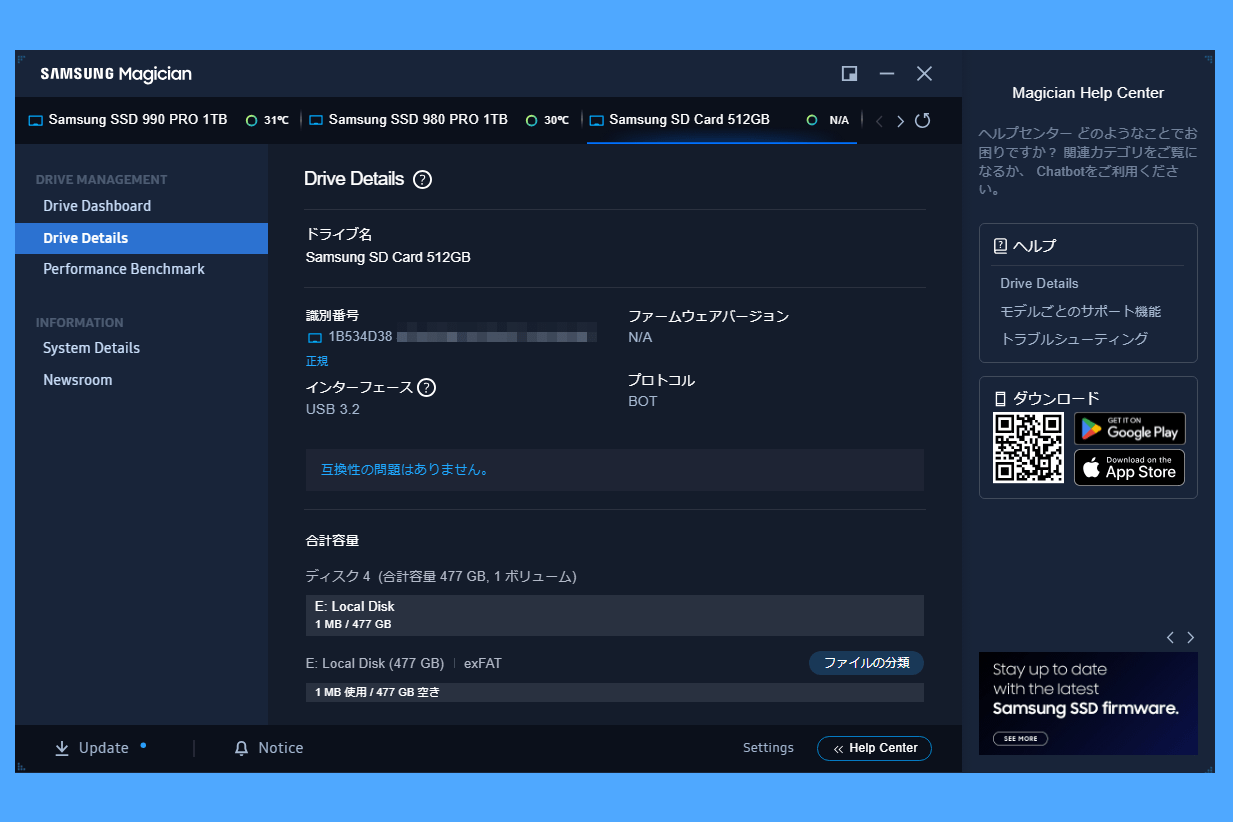Click the ファイルの分類 button

click(866, 663)
